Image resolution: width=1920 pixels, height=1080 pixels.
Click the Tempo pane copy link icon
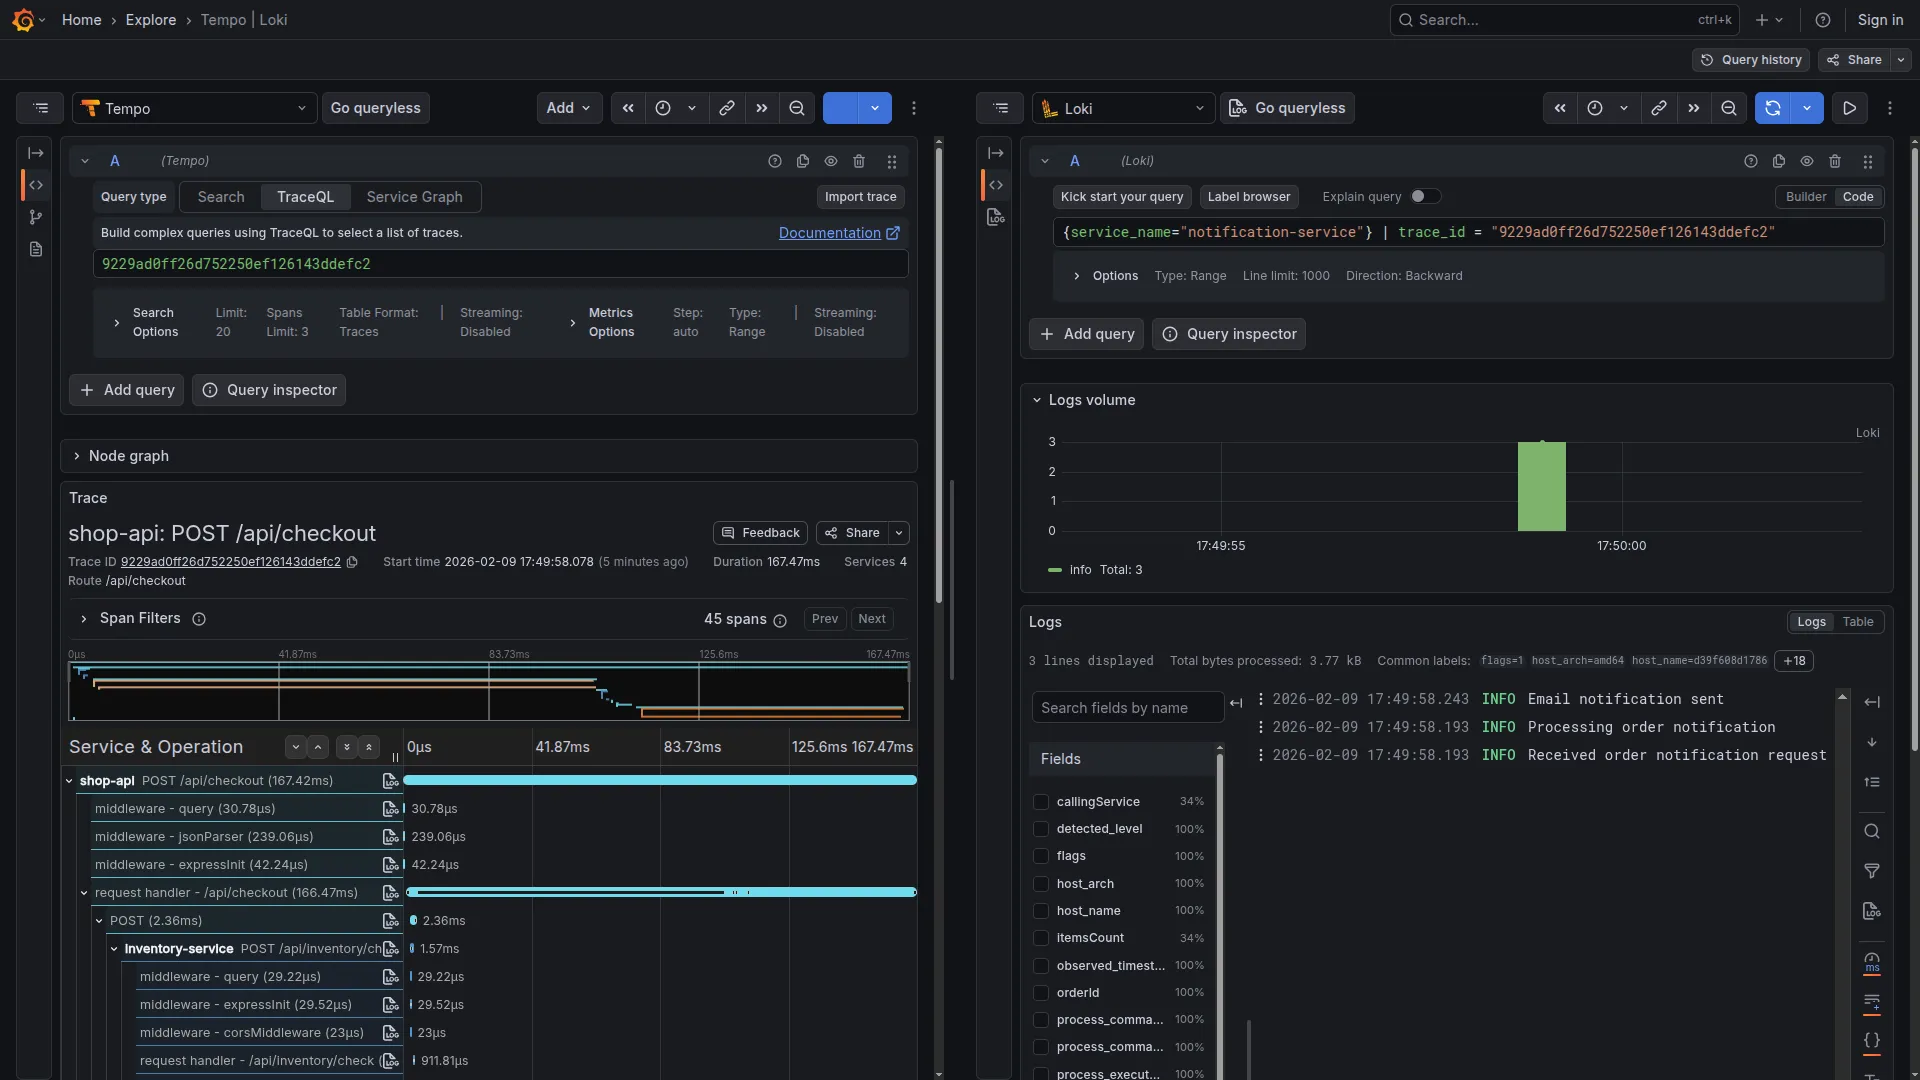[727, 108]
